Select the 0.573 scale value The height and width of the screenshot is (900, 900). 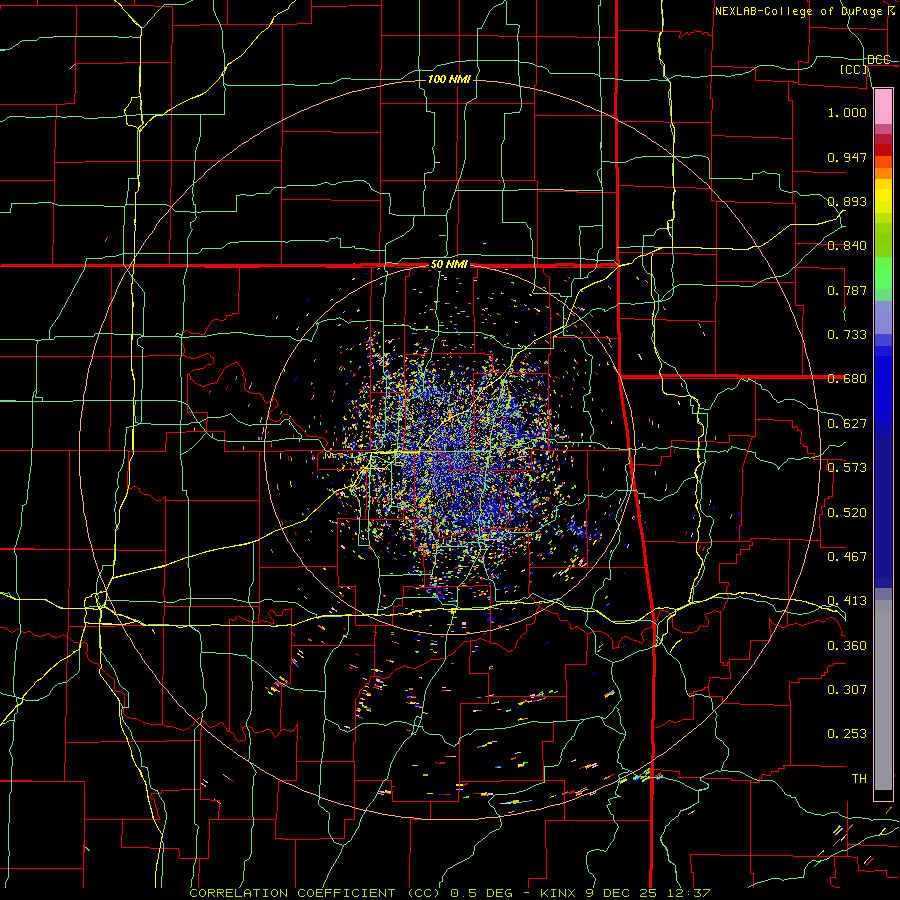click(x=847, y=468)
